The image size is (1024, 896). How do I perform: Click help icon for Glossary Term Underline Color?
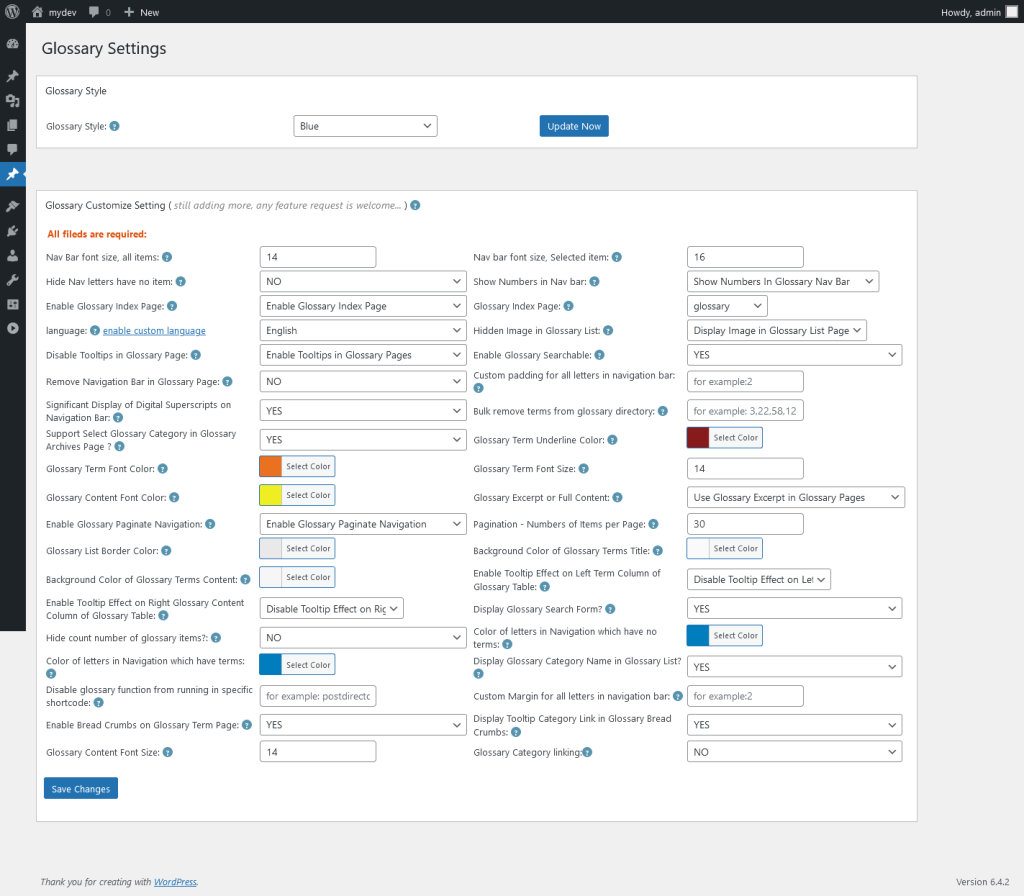(x=613, y=440)
